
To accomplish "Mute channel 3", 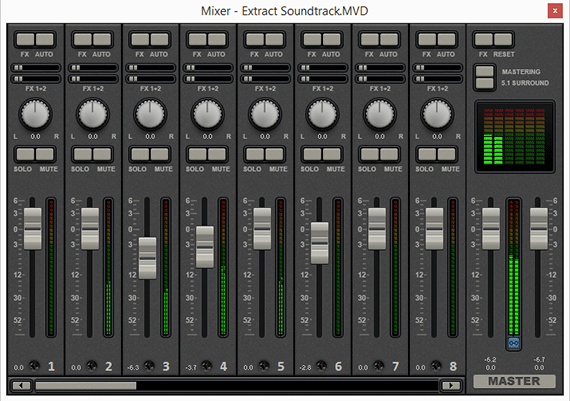I will click(159, 154).
